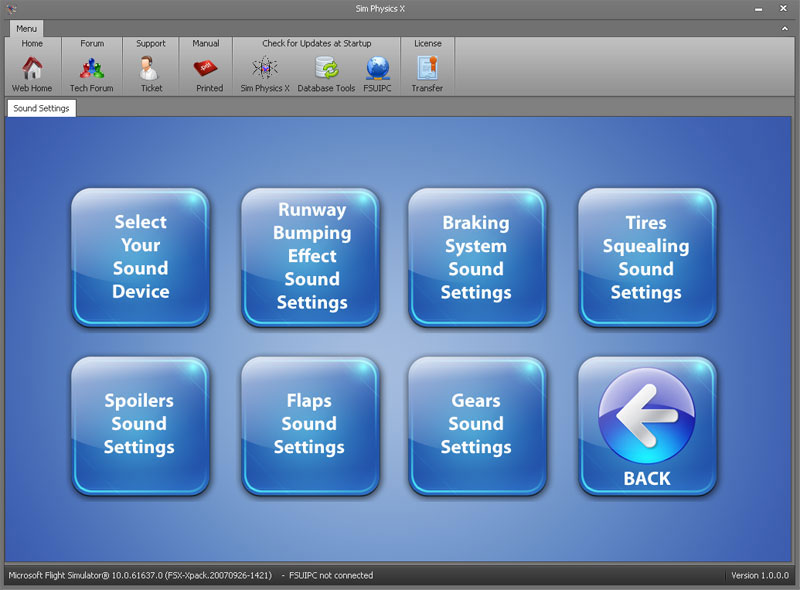Screen dimensions: 800x590
Task: Click the FSUIPC globe icon
Action: coord(378,68)
